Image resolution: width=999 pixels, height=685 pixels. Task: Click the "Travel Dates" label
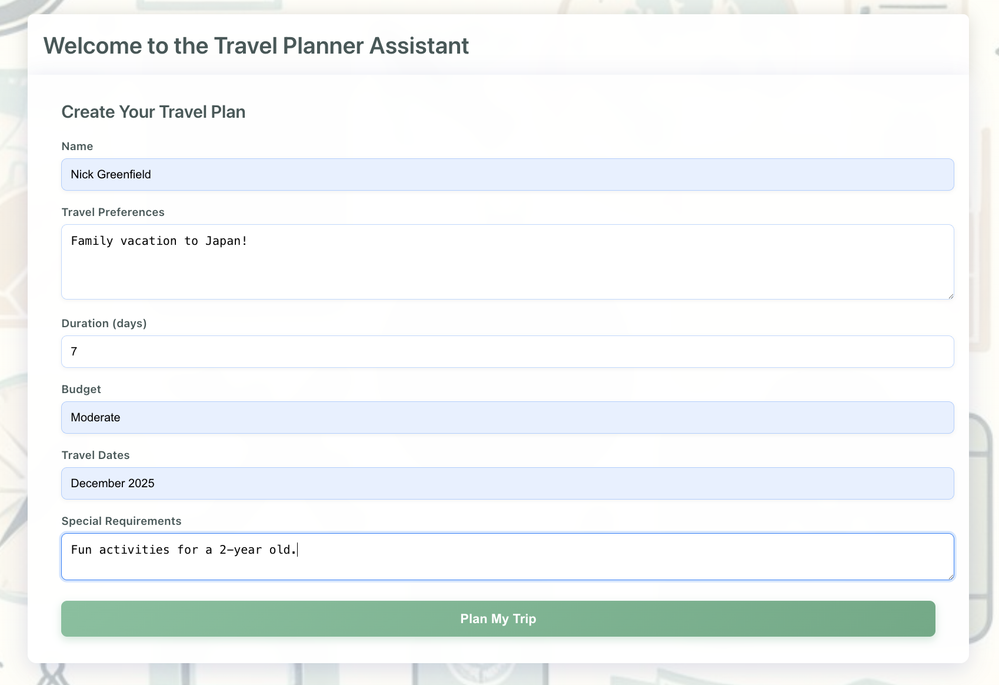(x=96, y=456)
